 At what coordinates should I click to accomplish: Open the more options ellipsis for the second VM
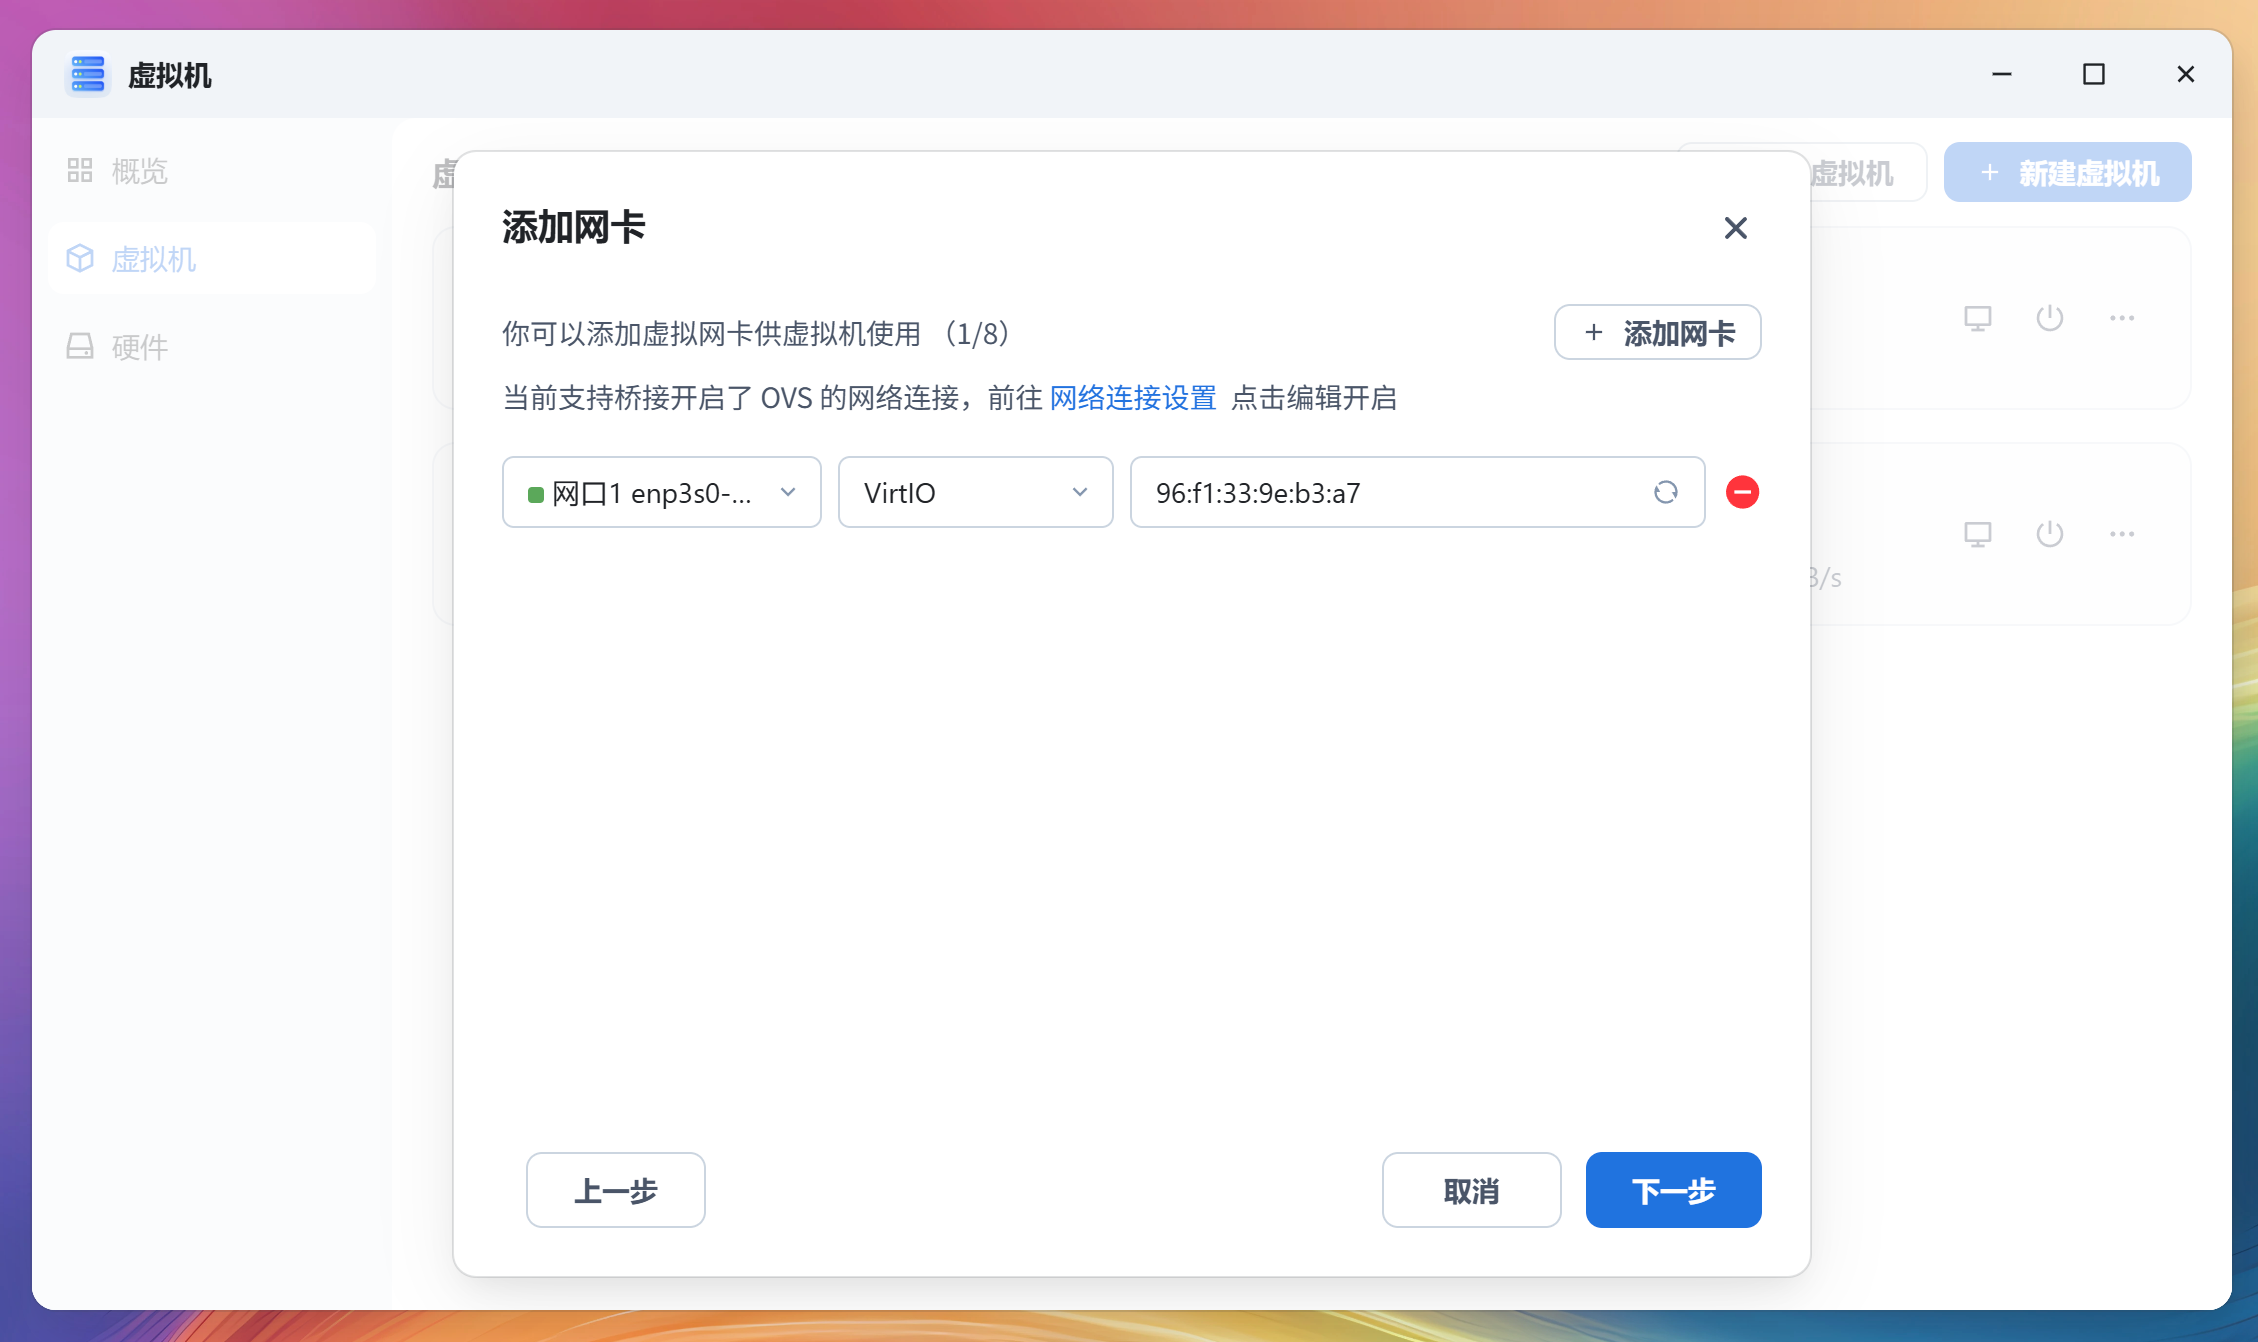click(x=2123, y=534)
